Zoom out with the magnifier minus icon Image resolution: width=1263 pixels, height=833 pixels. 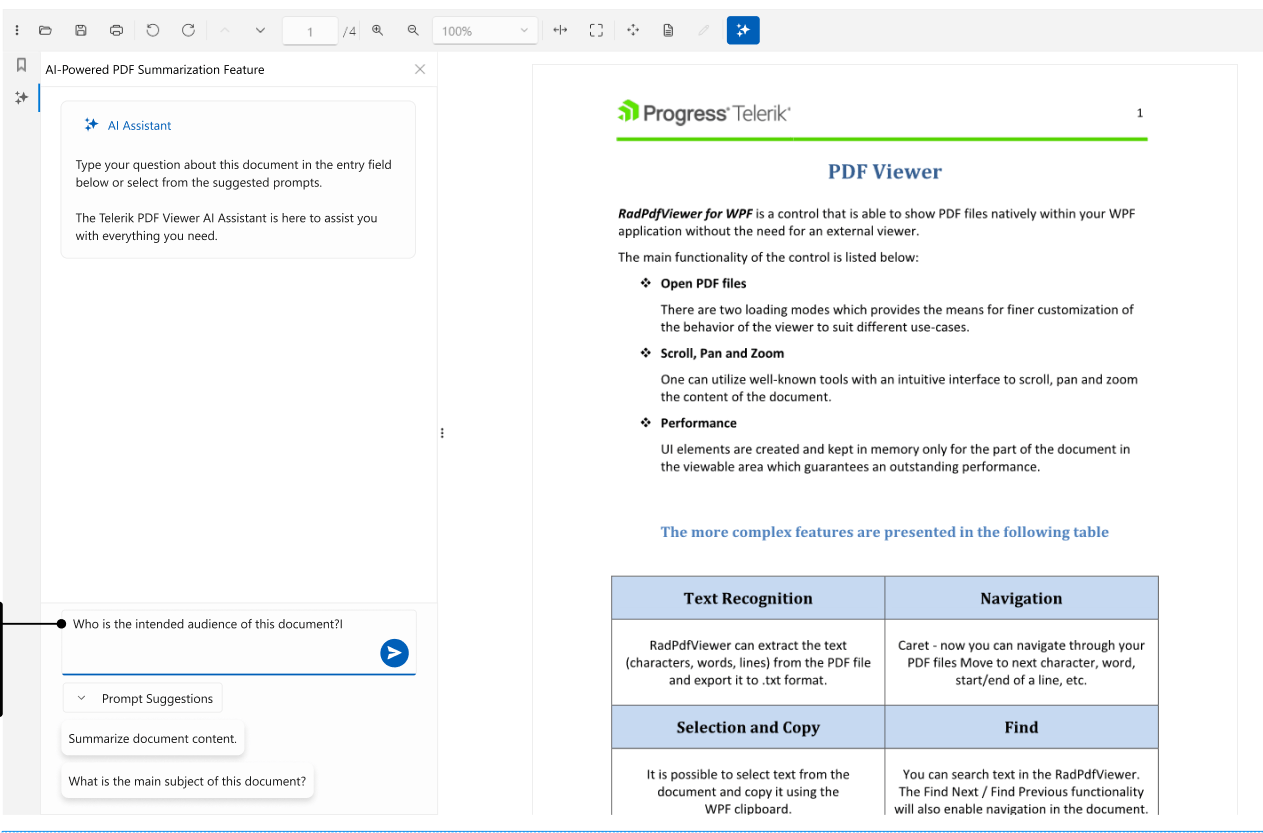[413, 31]
